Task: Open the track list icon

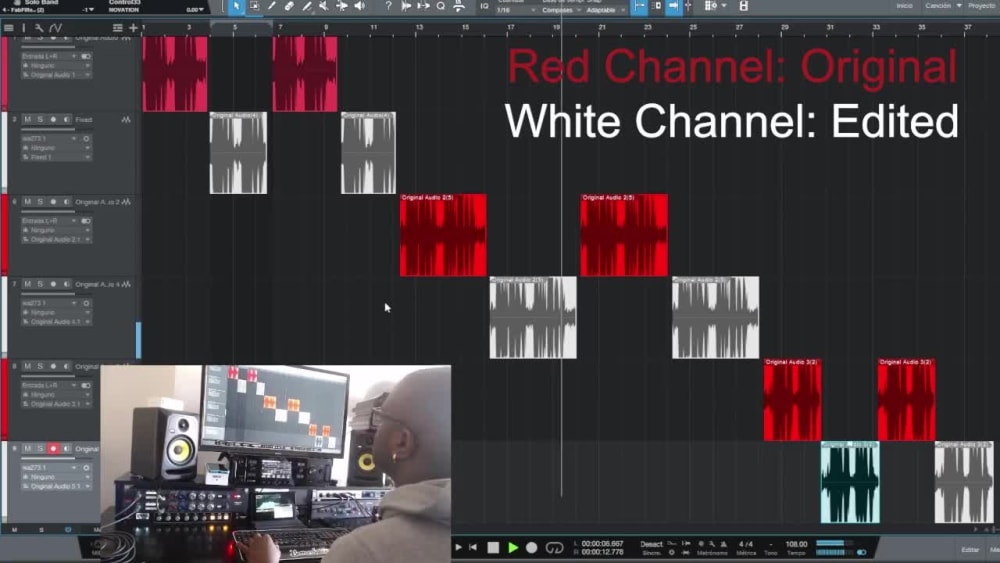Action: 9,28
